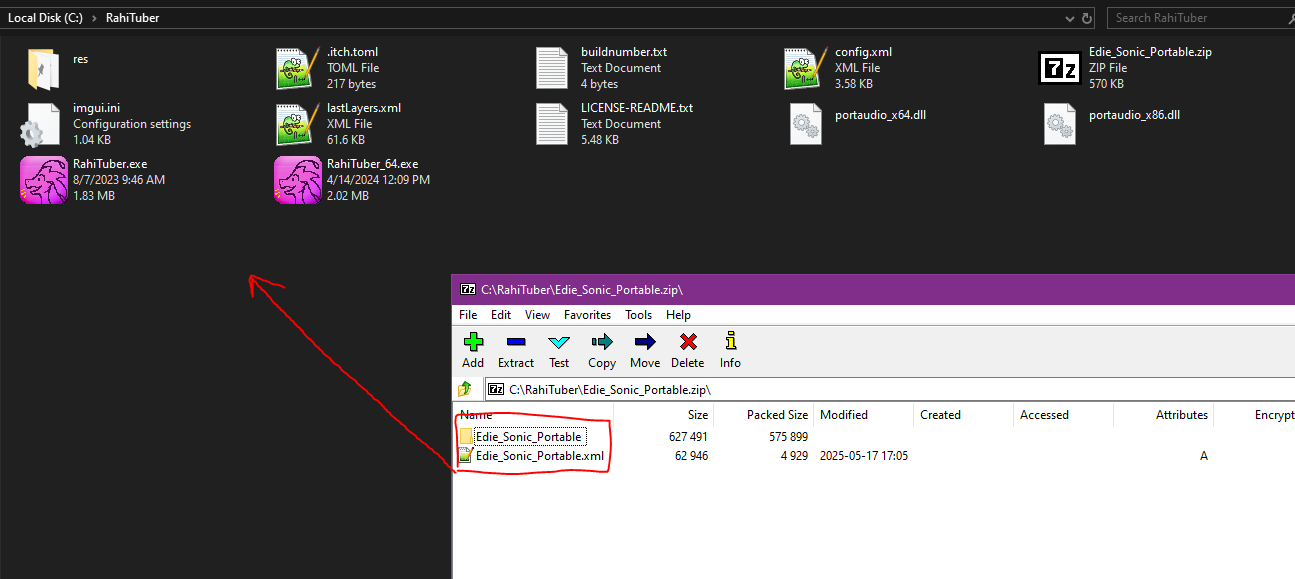The width and height of the screenshot is (1295, 579).
Task: Open the View menu in 7-Zip
Action: coord(537,315)
